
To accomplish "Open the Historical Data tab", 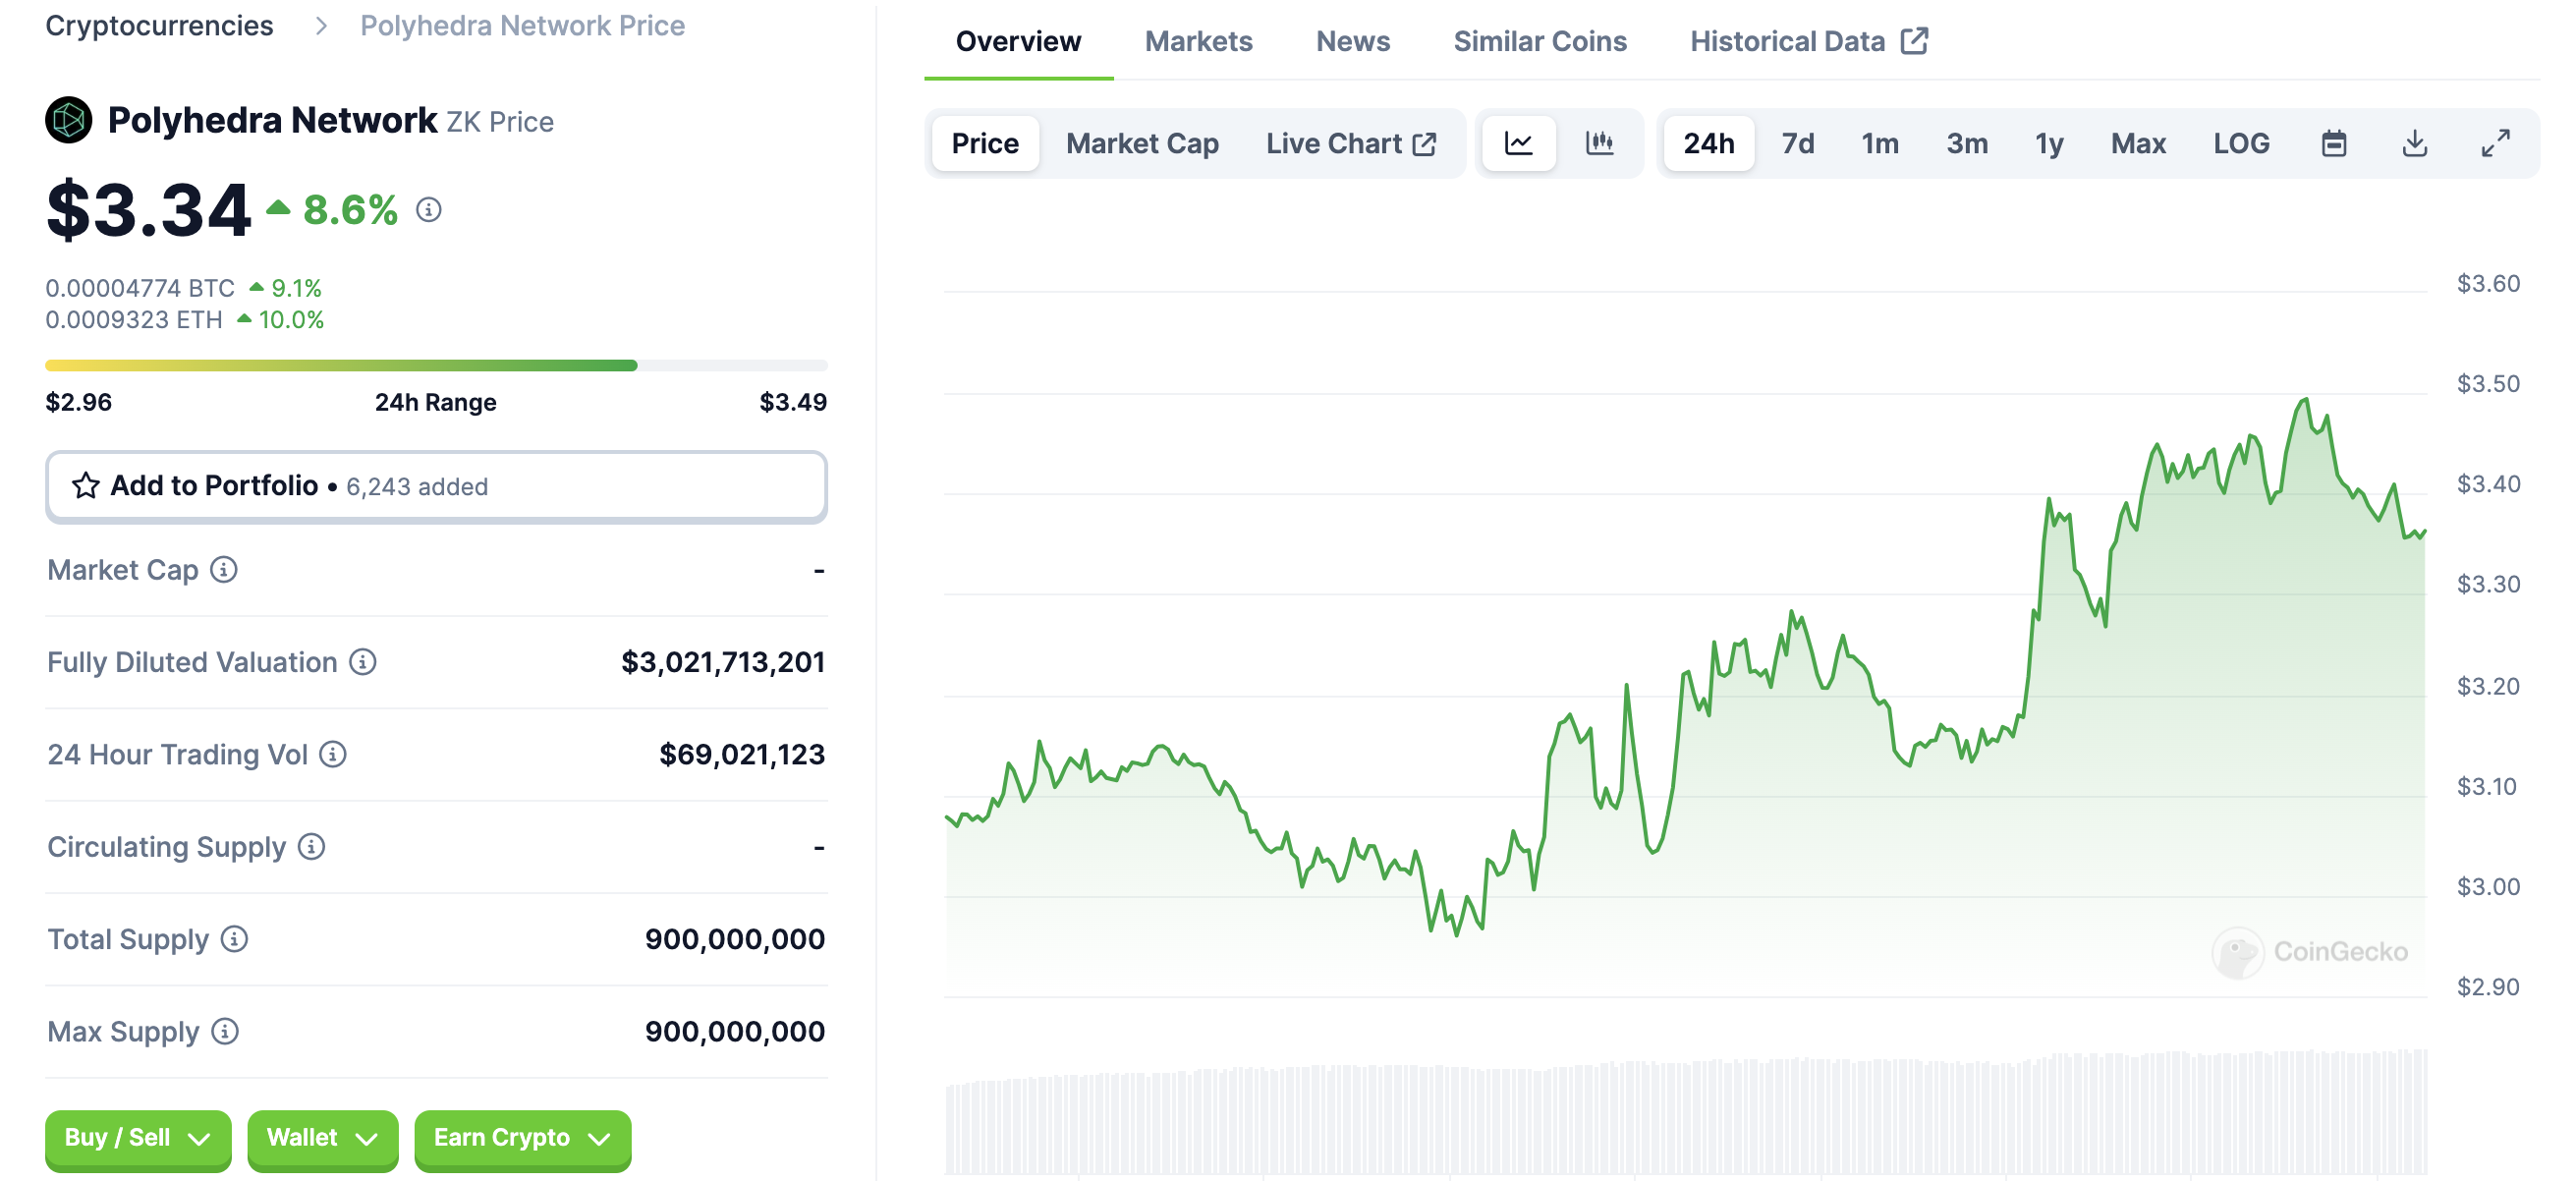I will pos(1808,41).
